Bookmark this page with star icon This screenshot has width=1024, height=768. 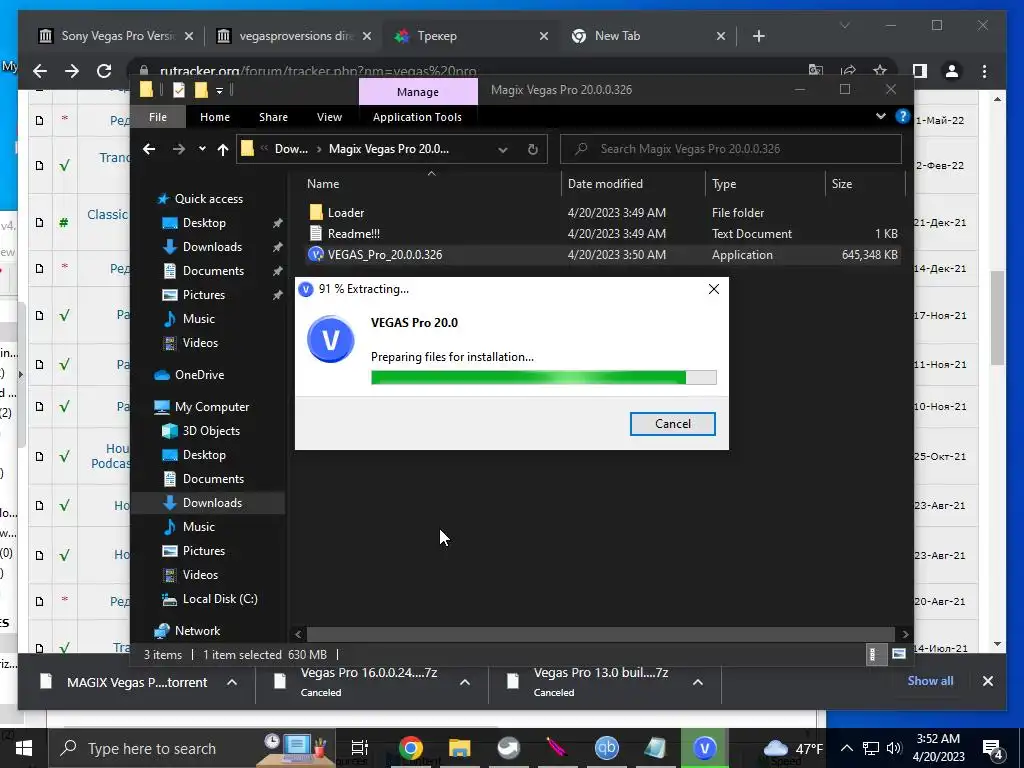coord(880,71)
